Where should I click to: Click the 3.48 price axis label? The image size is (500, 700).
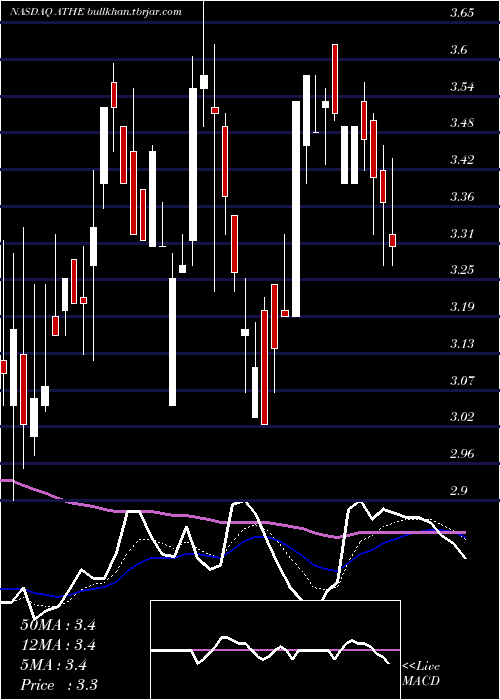click(462, 123)
